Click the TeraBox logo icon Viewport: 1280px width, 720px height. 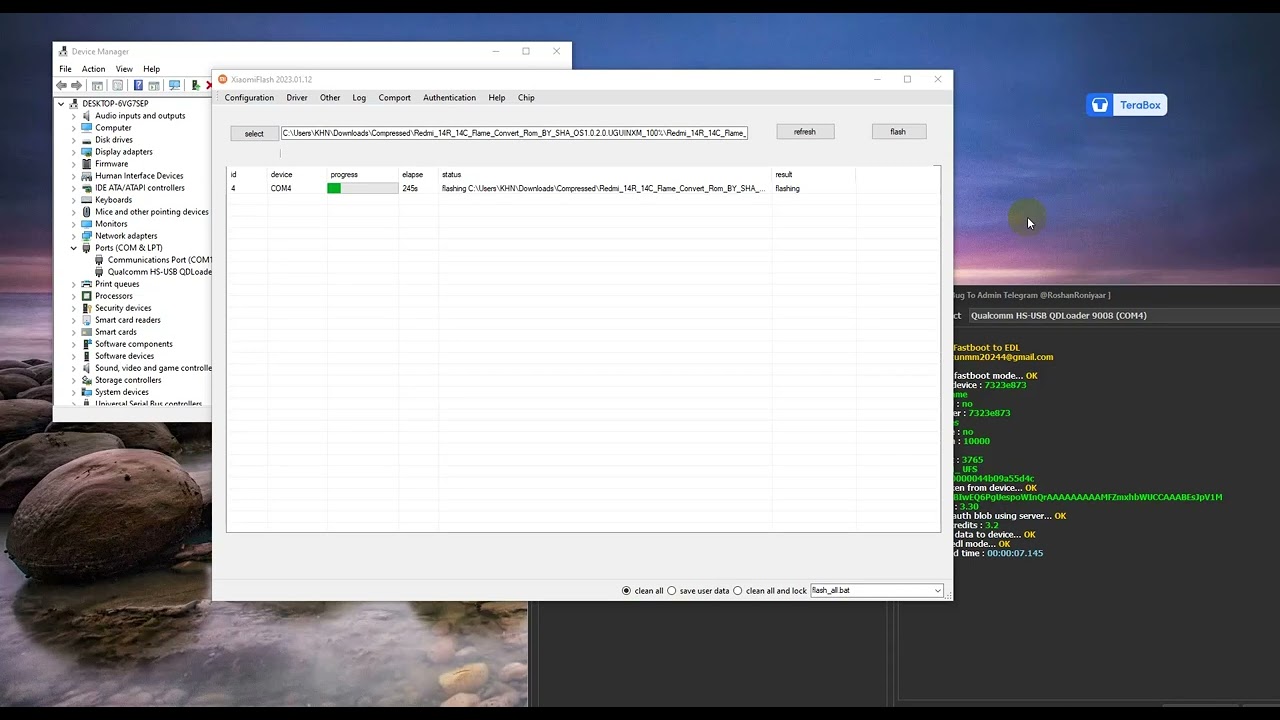pyautogui.click(x=1100, y=105)
